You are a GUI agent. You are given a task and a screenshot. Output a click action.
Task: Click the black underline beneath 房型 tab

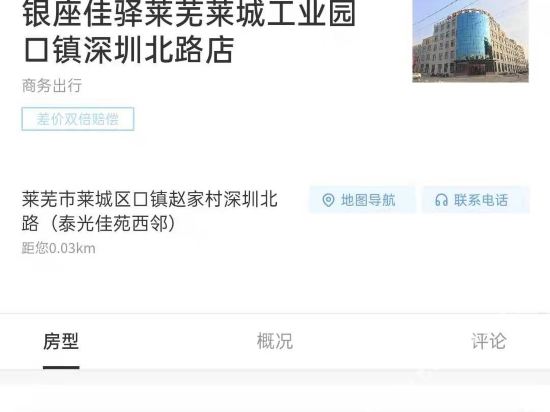[61, 367]
